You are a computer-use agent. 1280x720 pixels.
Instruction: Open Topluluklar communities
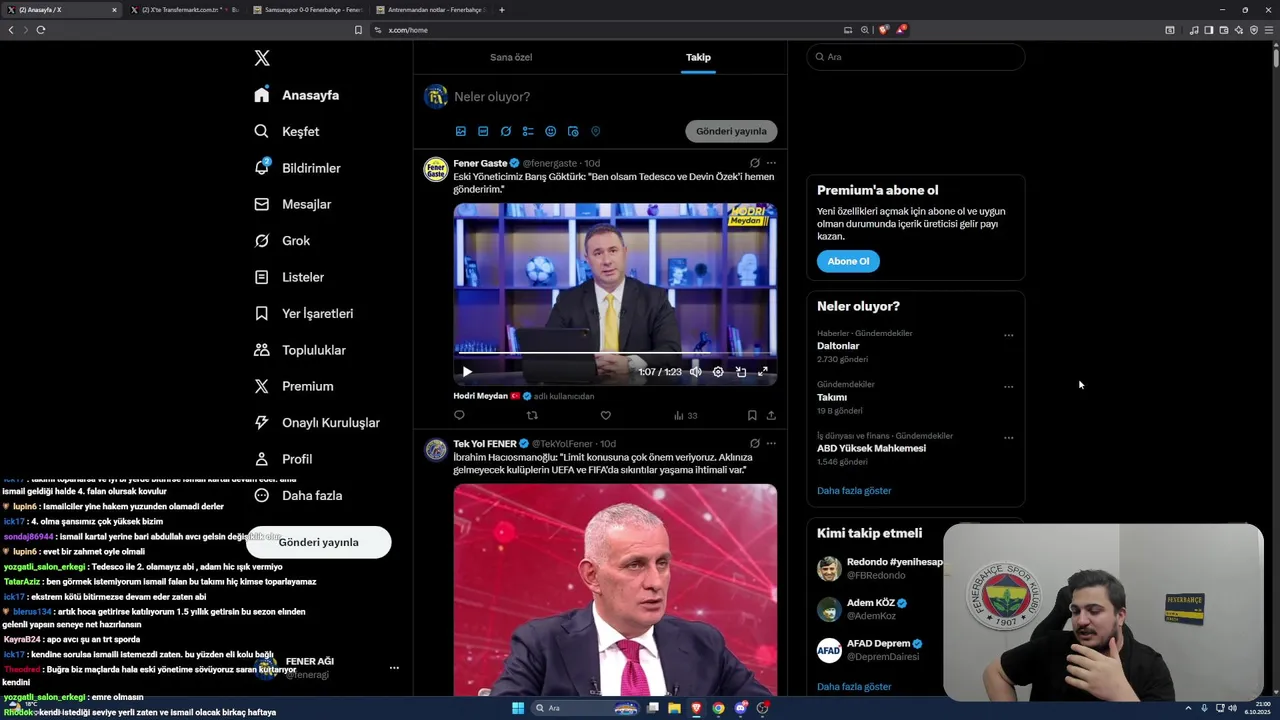pyautogui.click(x=300, y=350)
